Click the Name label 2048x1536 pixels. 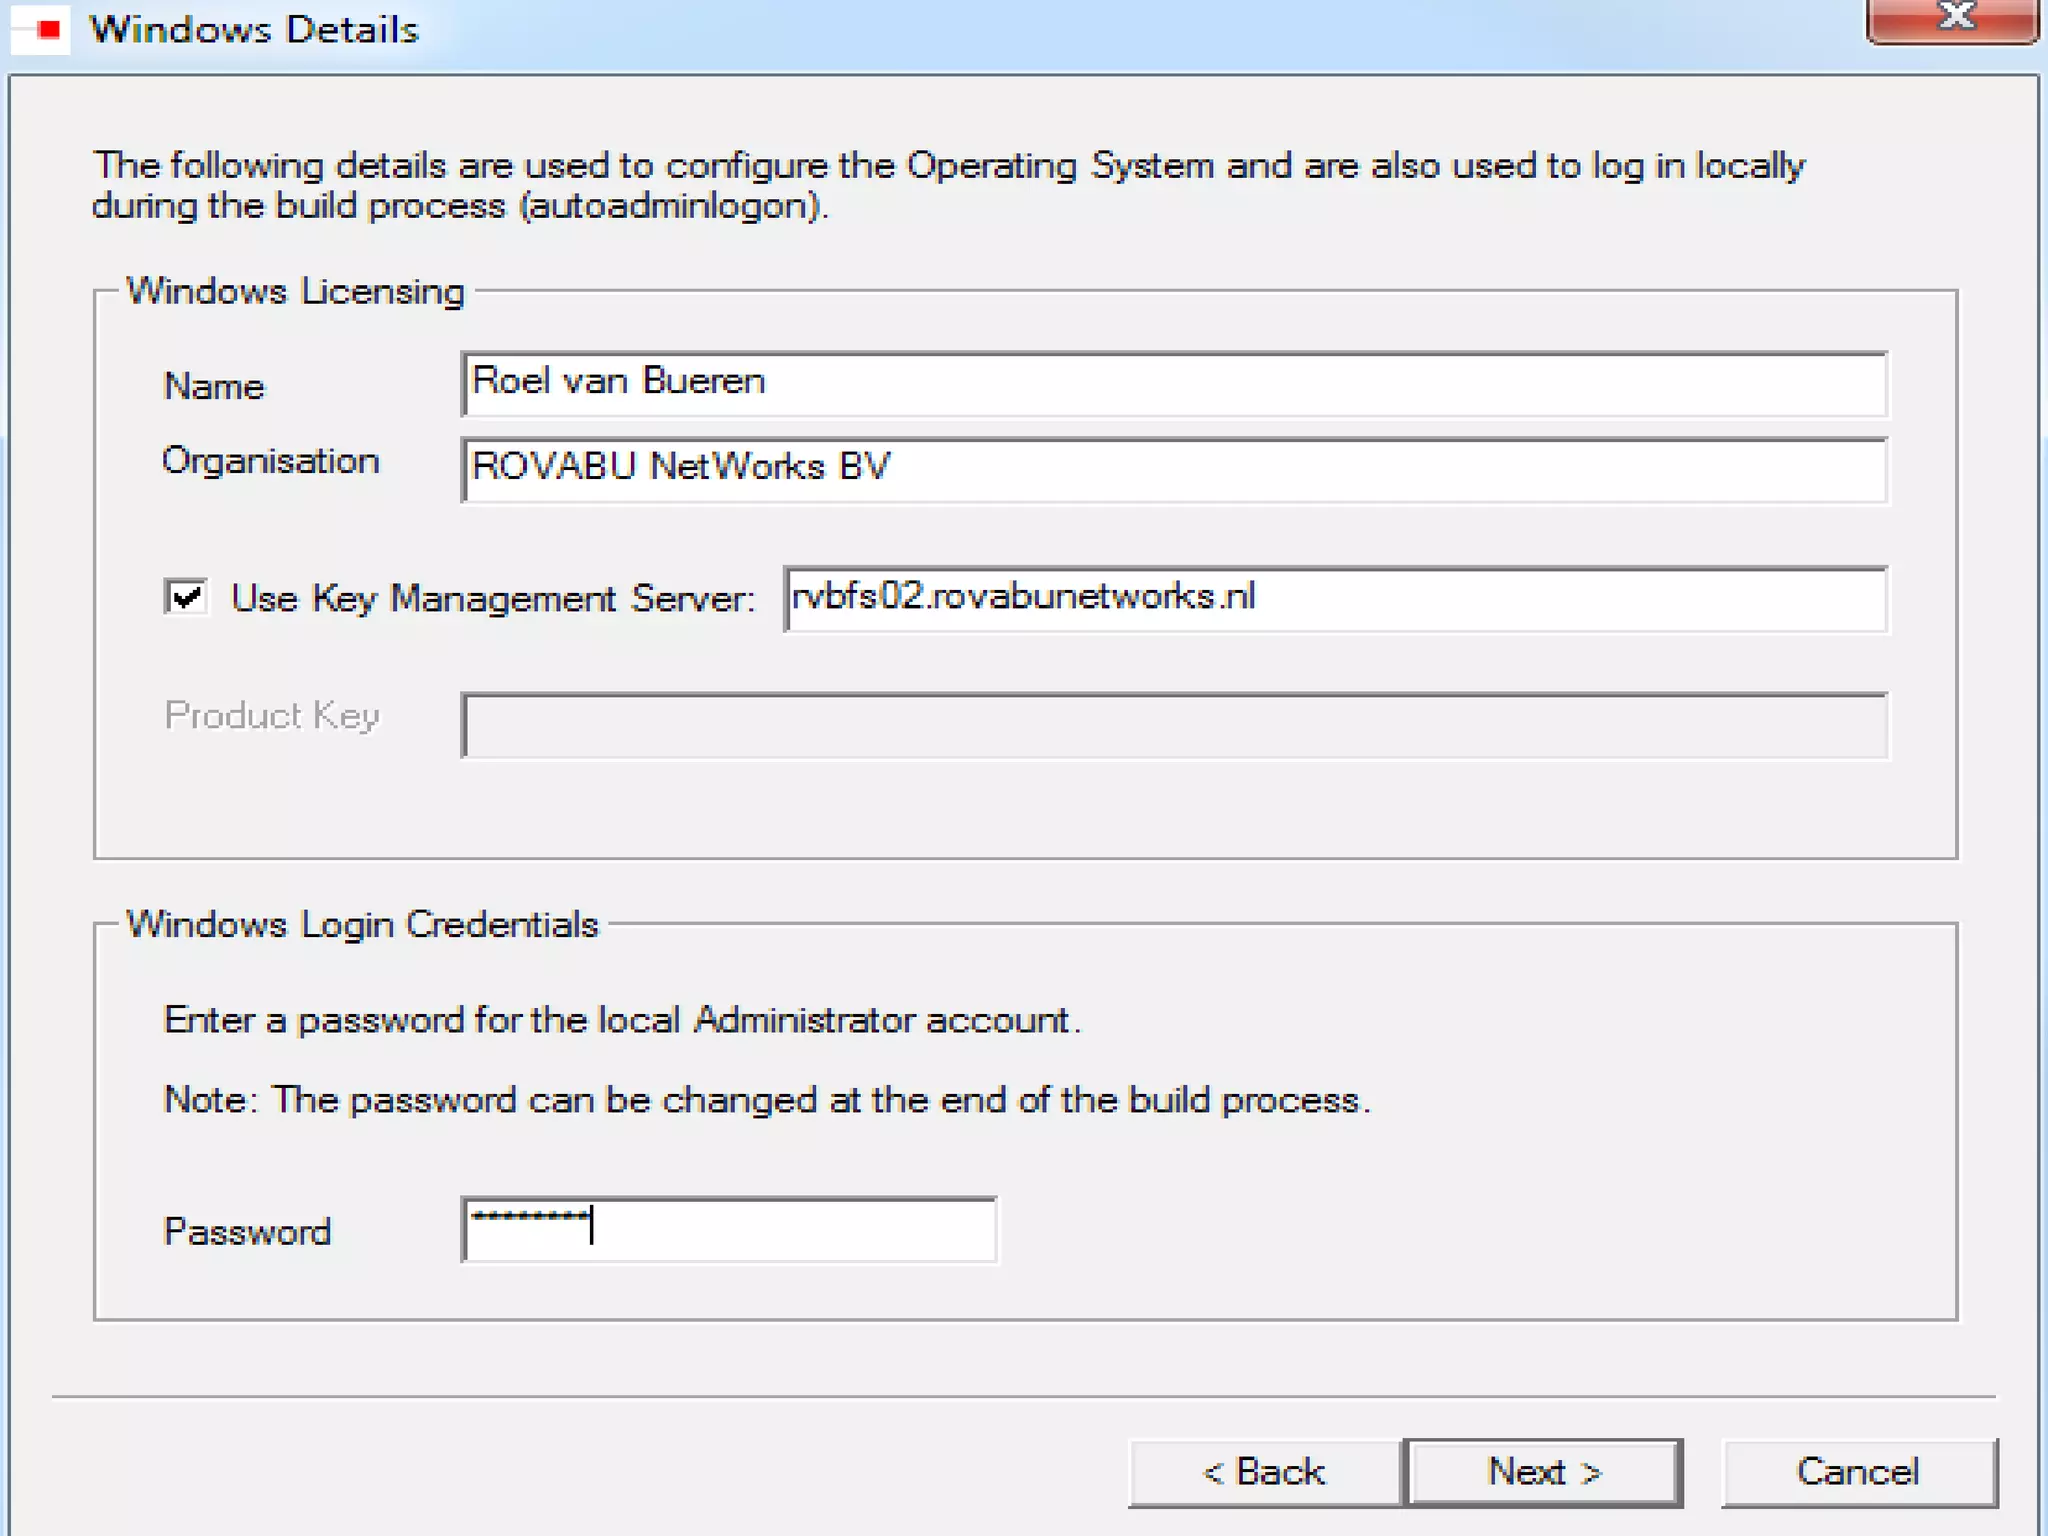pyautogui.click(x=214, y=386)
